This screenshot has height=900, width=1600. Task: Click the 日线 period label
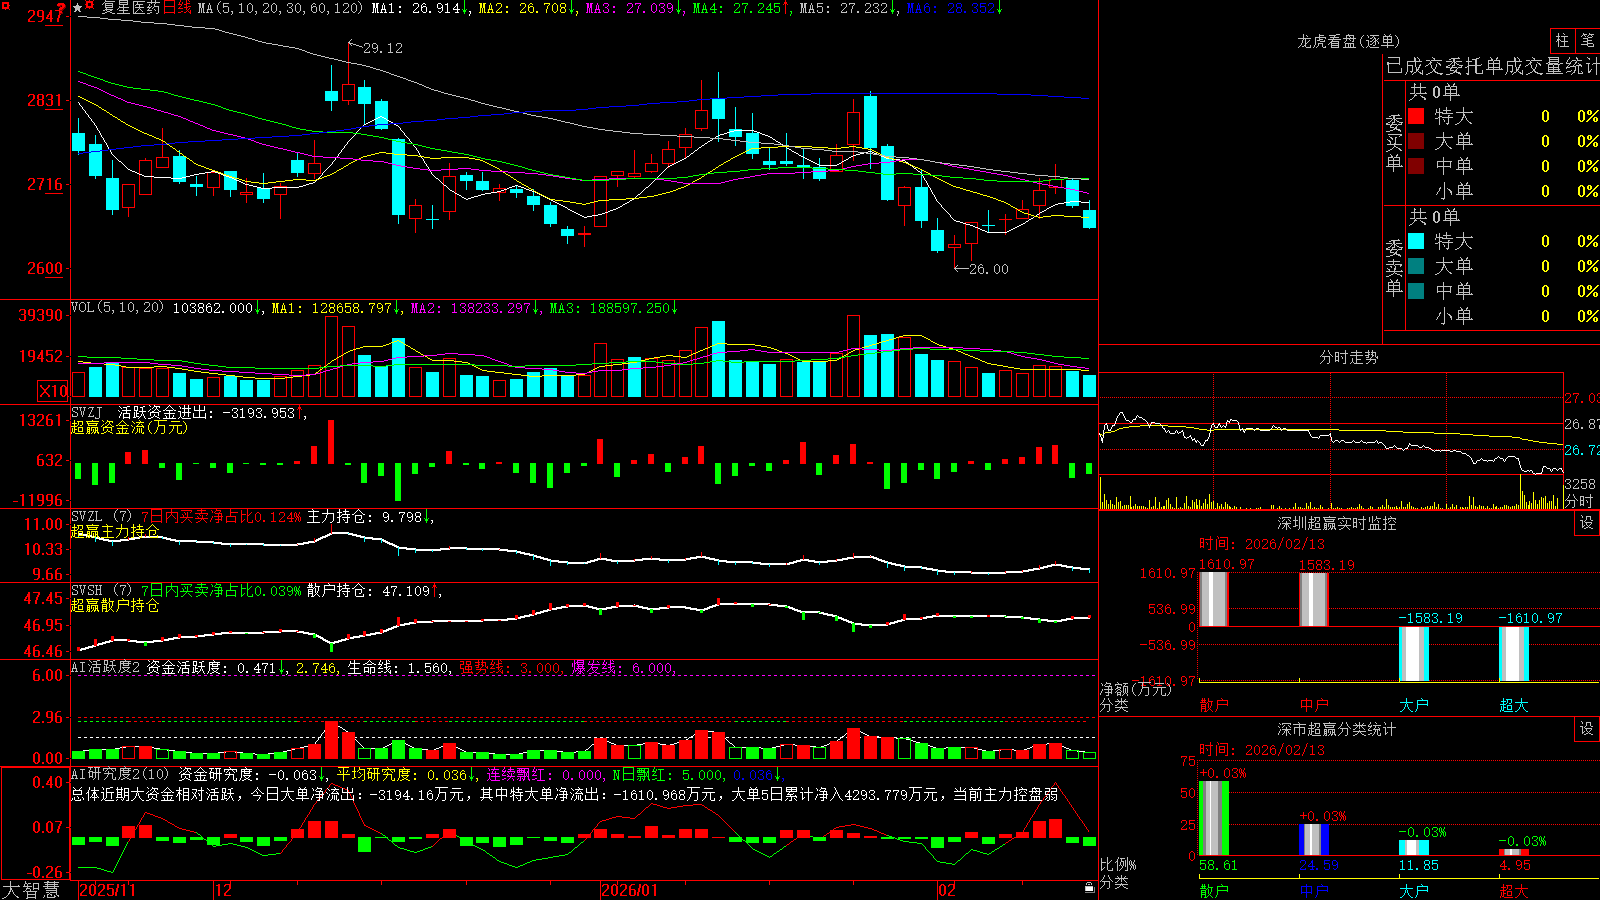177,8
